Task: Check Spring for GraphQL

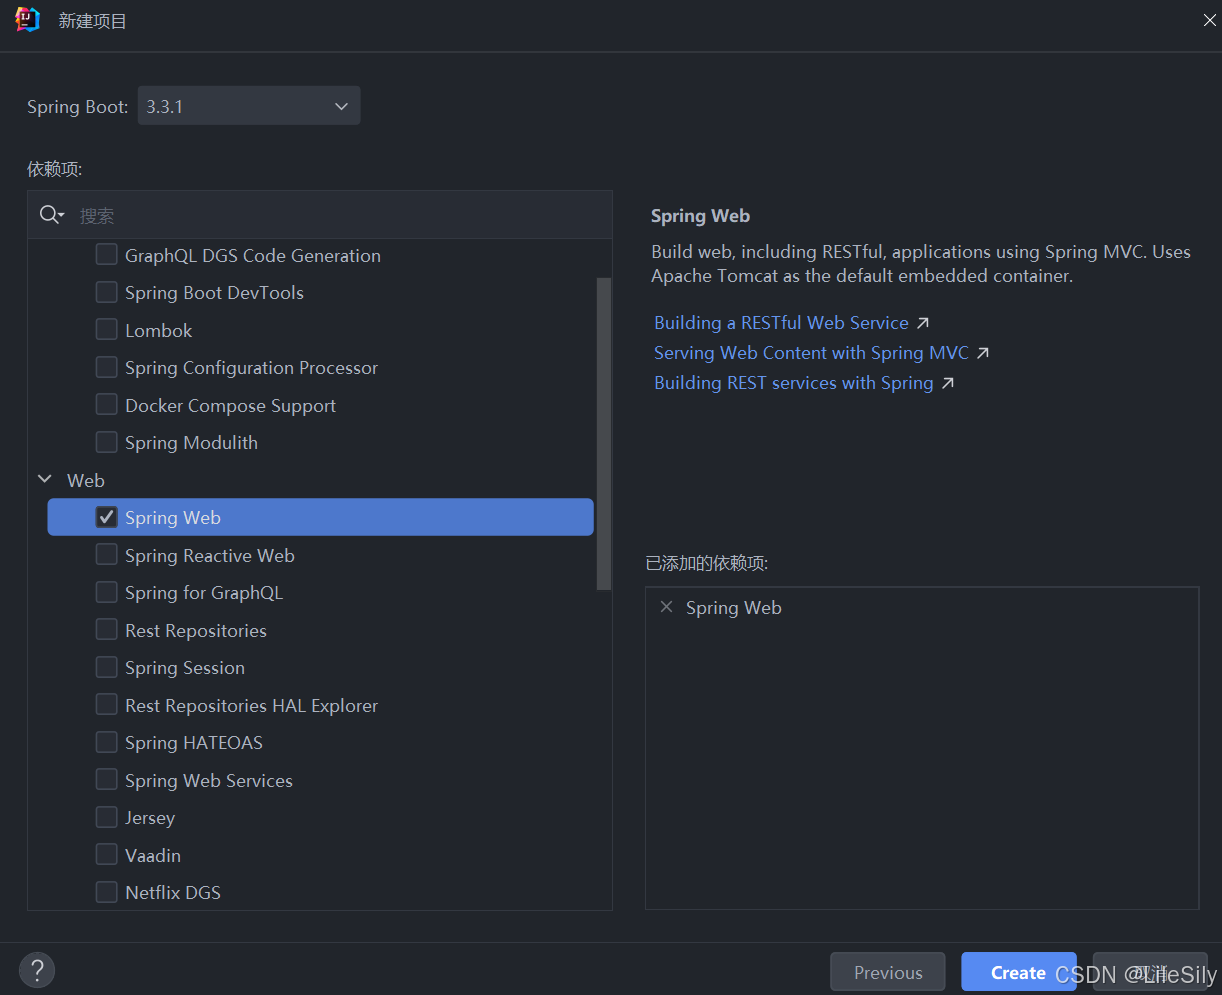Action: 106,592
